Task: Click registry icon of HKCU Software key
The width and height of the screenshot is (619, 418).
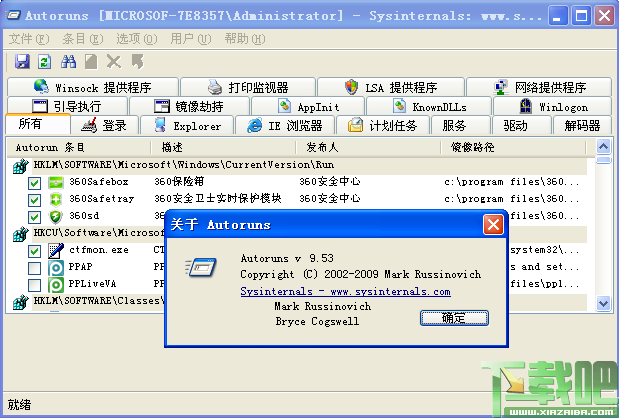Action: 21,234
